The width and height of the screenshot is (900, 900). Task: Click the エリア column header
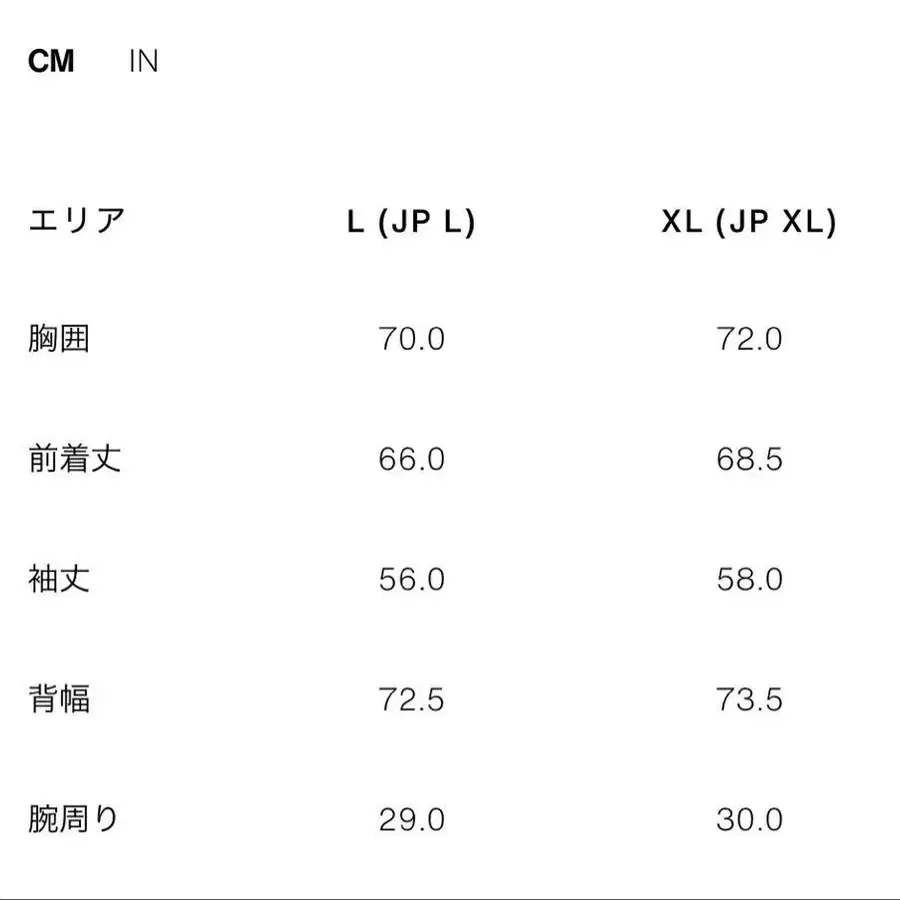[x=77, y=220]
